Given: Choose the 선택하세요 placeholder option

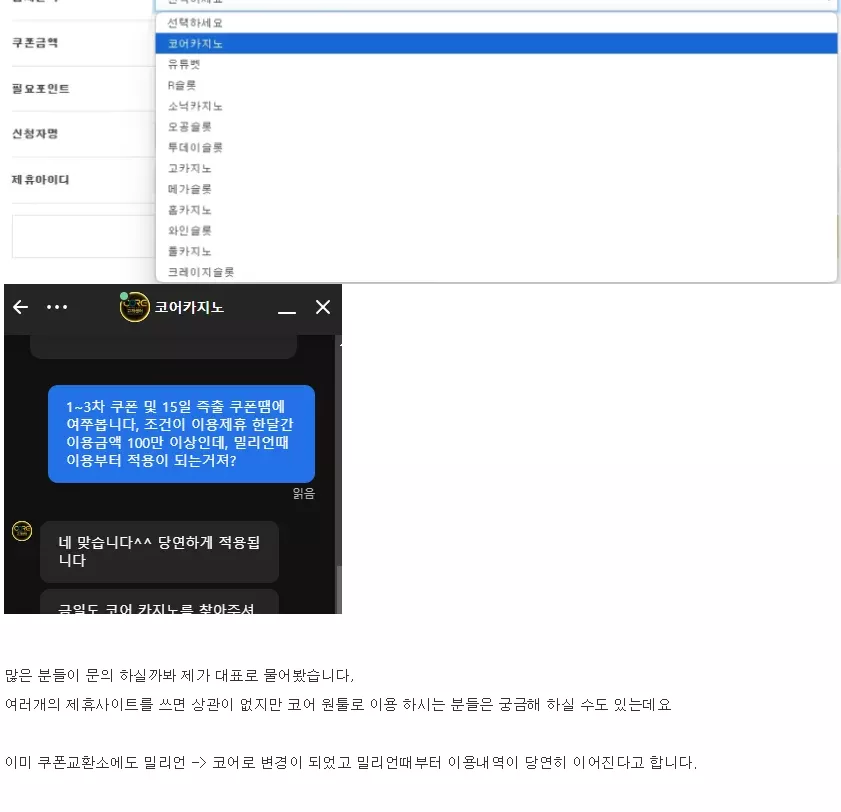Looking at the screenshot, I should pos(496,23).
